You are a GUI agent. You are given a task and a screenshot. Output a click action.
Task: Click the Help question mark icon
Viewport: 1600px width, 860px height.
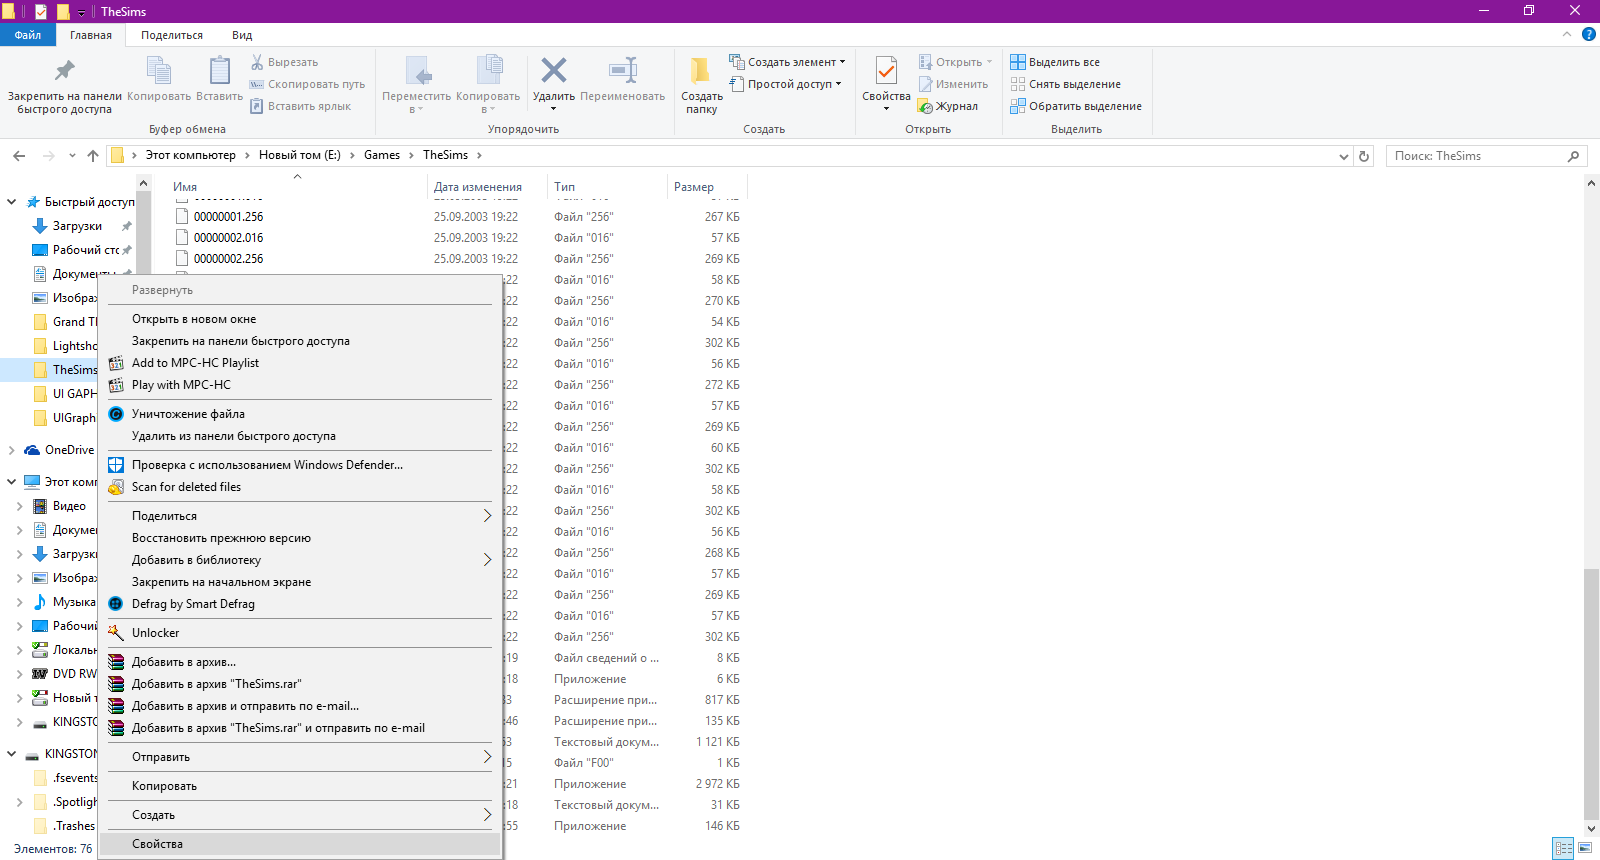tap(1589, 34)
